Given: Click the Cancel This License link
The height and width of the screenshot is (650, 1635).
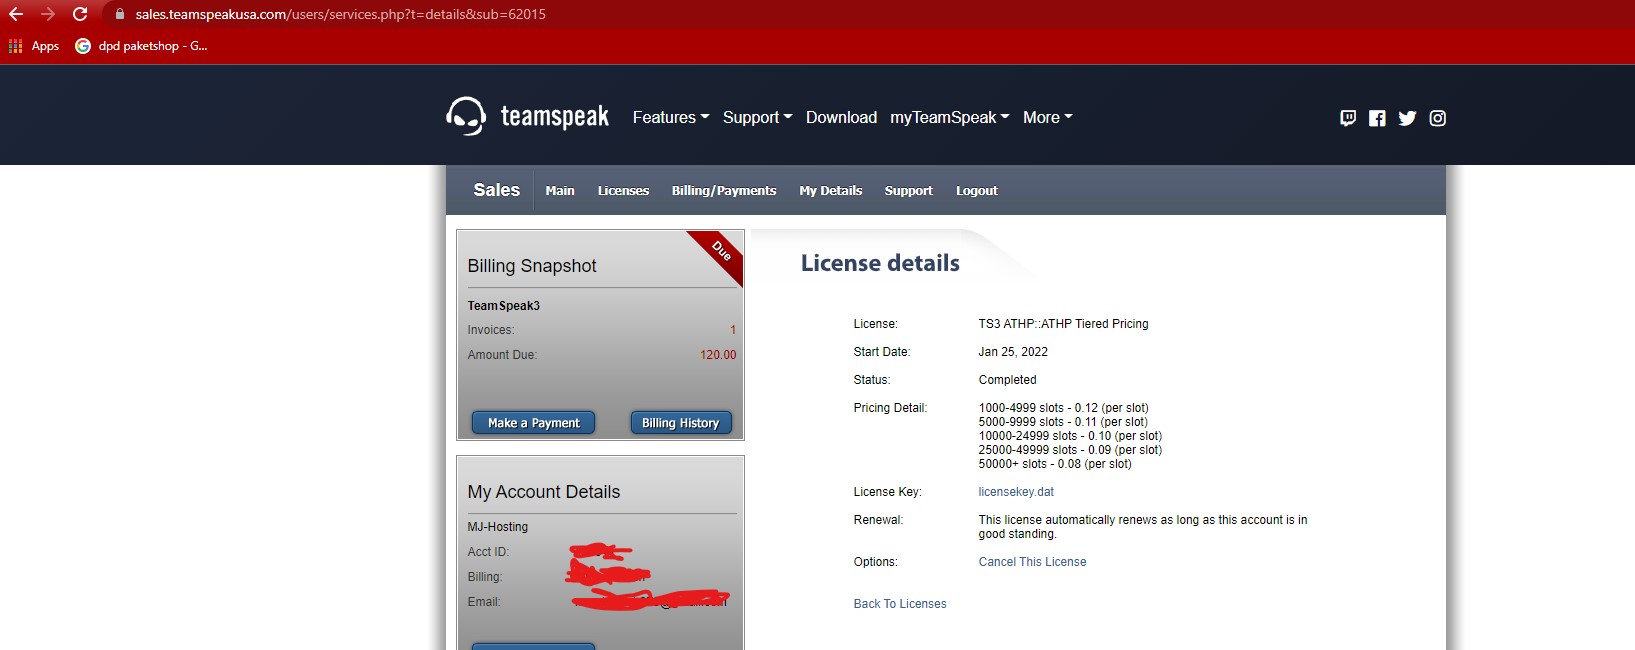Looking at the screenshot, I should 1032,562.
